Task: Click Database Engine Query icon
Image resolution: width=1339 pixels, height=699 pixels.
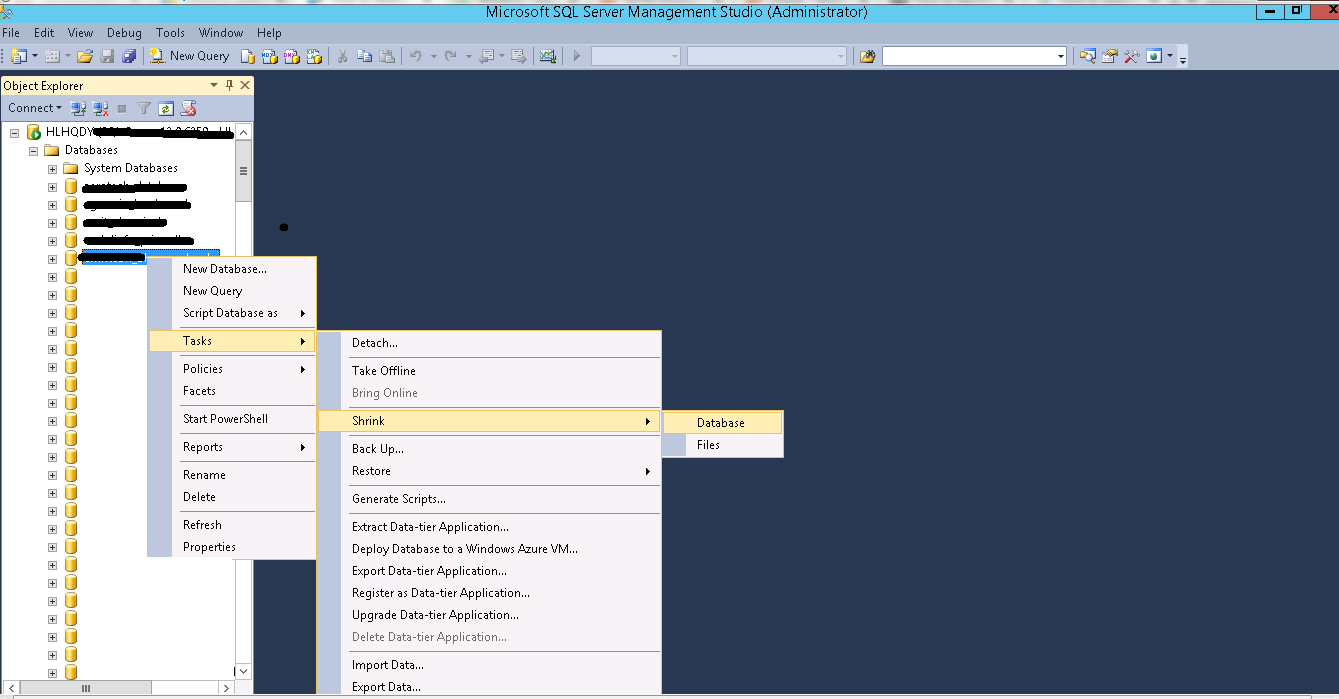Action: tap(248, 56)
